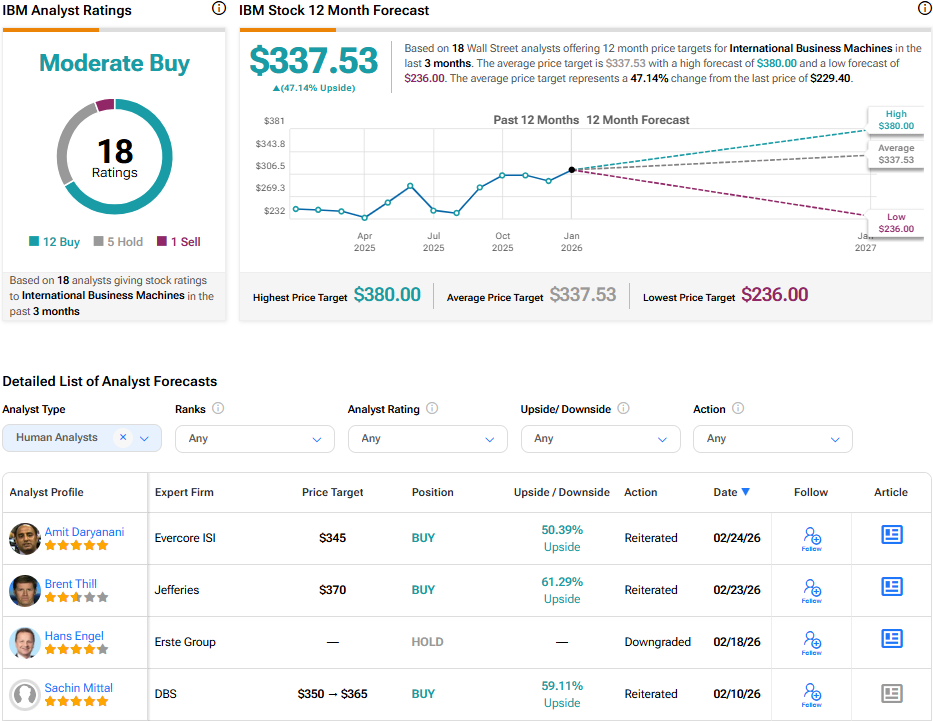Click the teal Buy legend swatch
The height and width of the screenshot is (721, 933).
(x=34, y=242)
